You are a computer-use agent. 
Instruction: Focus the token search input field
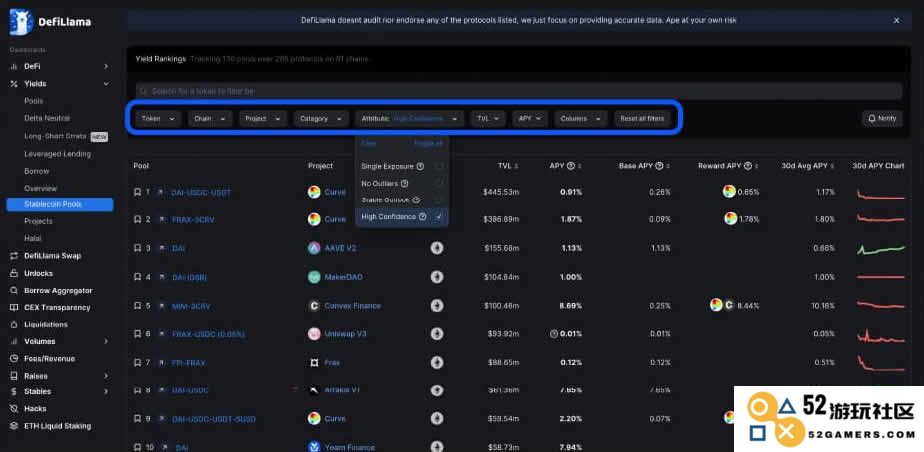tap(519, 91)
